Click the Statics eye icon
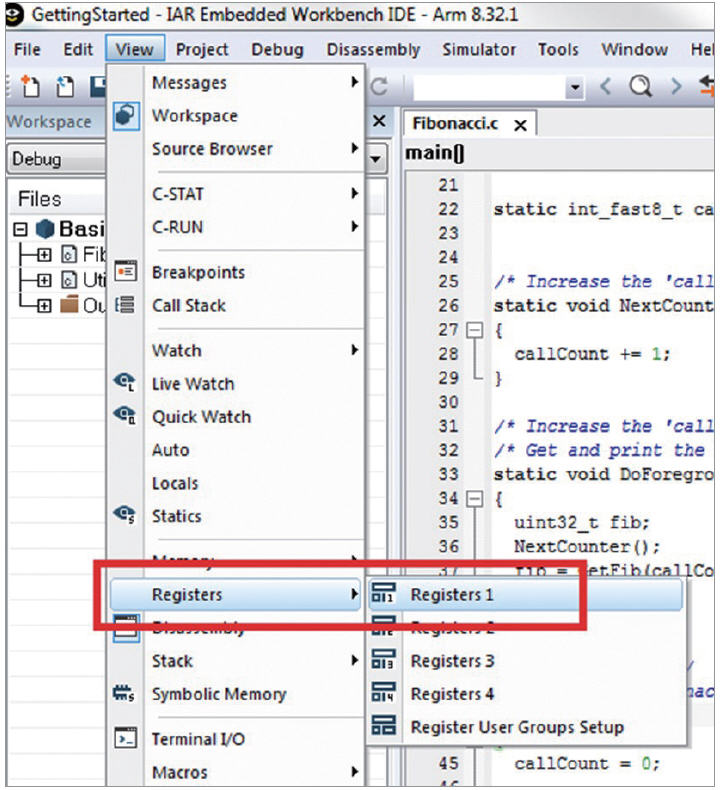The height and width of the screenshot is (790, 720). [126, 516]
